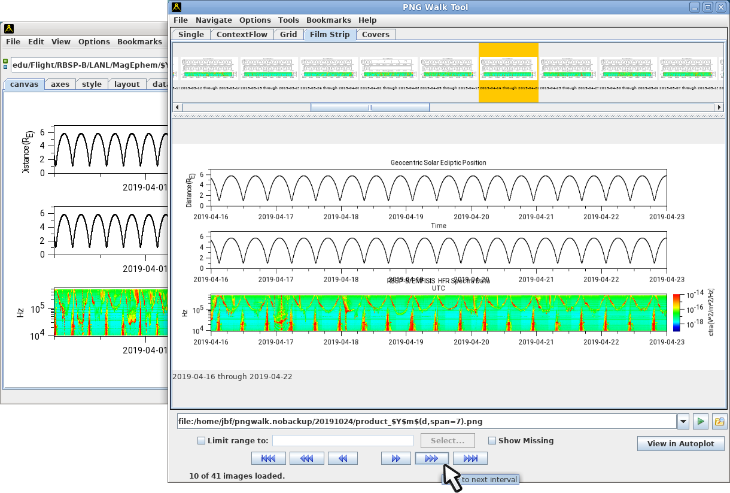730x493 pixels.
Task: Switch to the Covers tab
Action: [x=376, y=34]
